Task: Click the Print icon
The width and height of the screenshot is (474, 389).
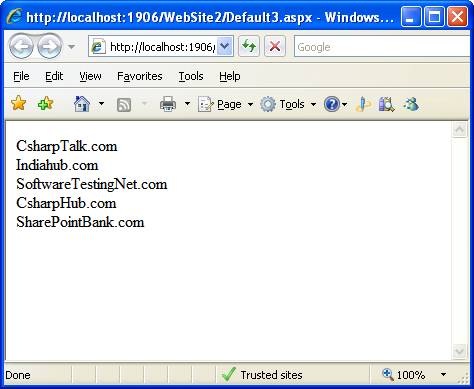Action: [x=168, y=104]
